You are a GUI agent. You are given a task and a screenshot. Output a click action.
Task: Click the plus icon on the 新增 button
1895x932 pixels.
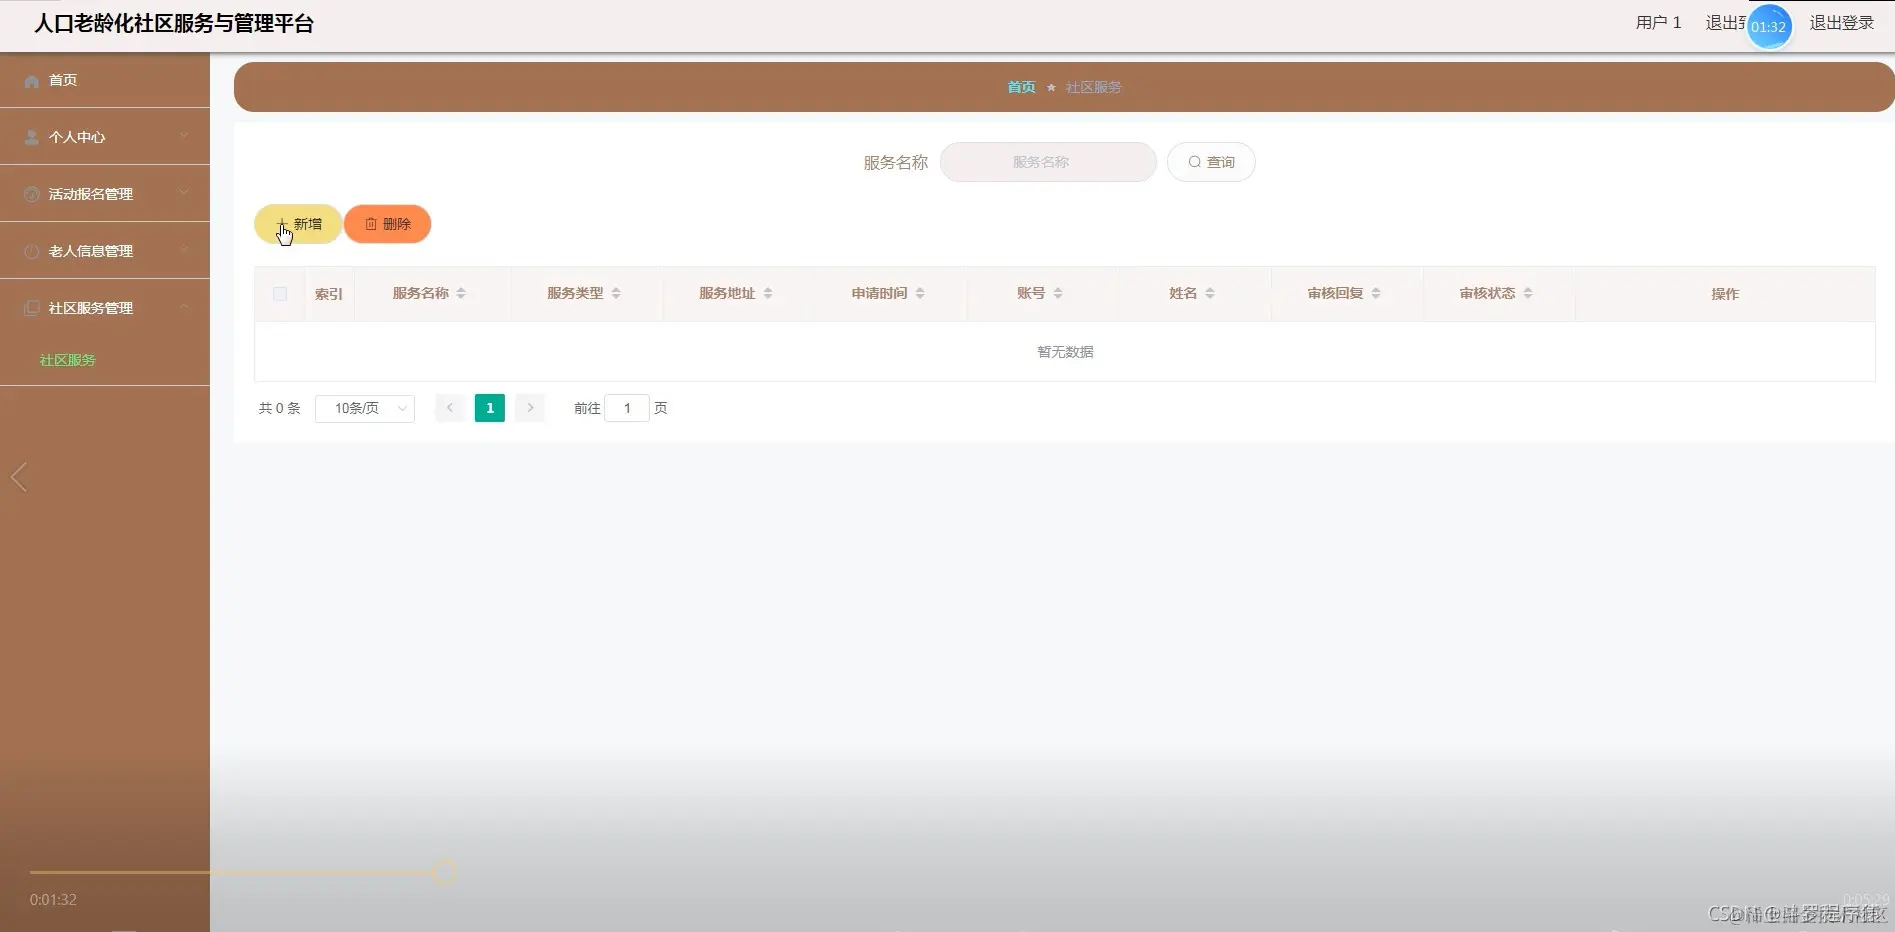tap(283, 223)
